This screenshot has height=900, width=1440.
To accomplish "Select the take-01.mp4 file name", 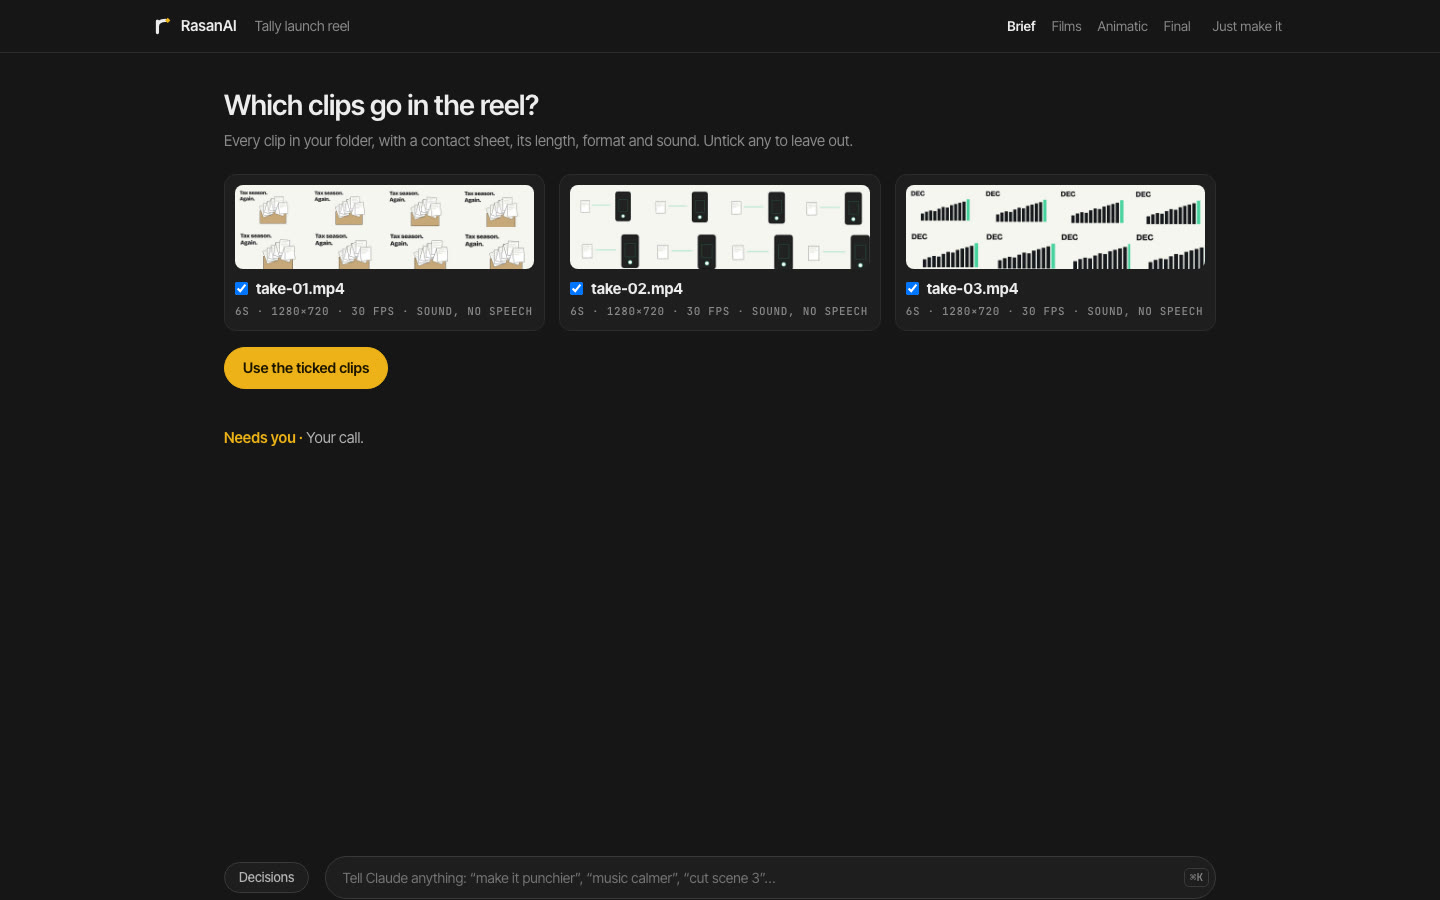I will [x=300, y=288].
